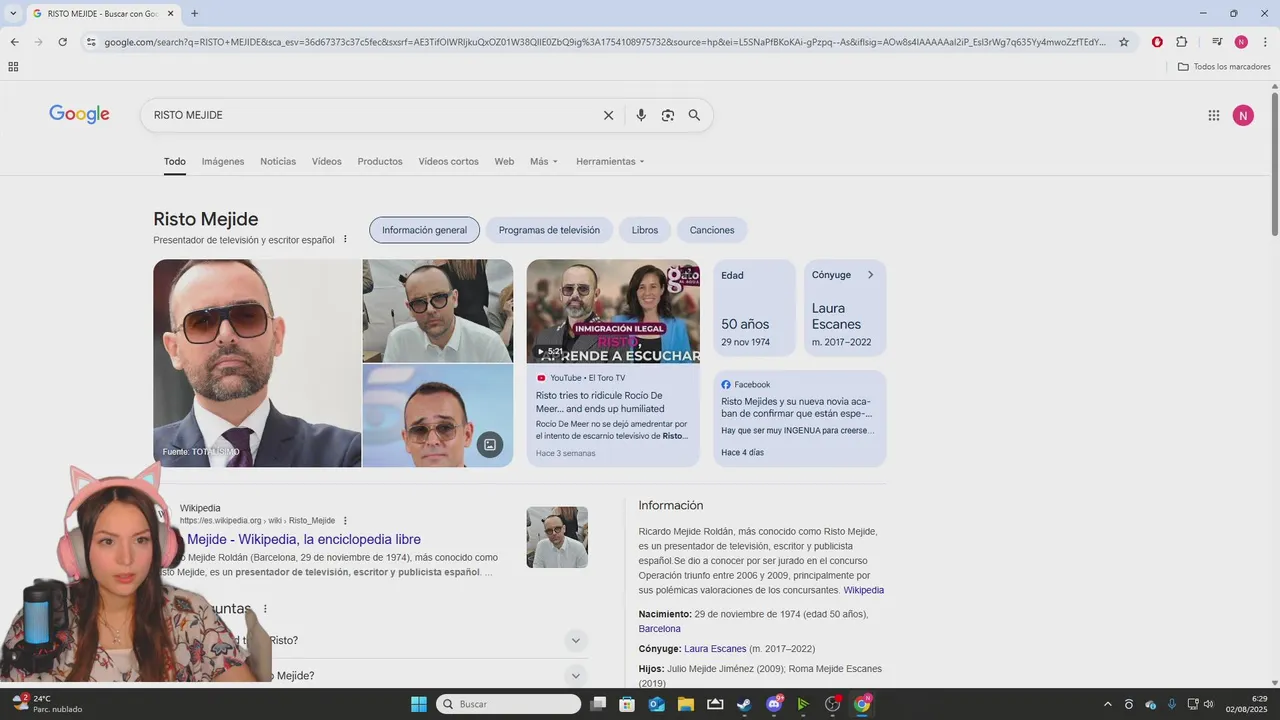The image size is (1280, 720).
Task: Open more options next to Risto Mejide subtitle
Action: (x=345, y=240)
